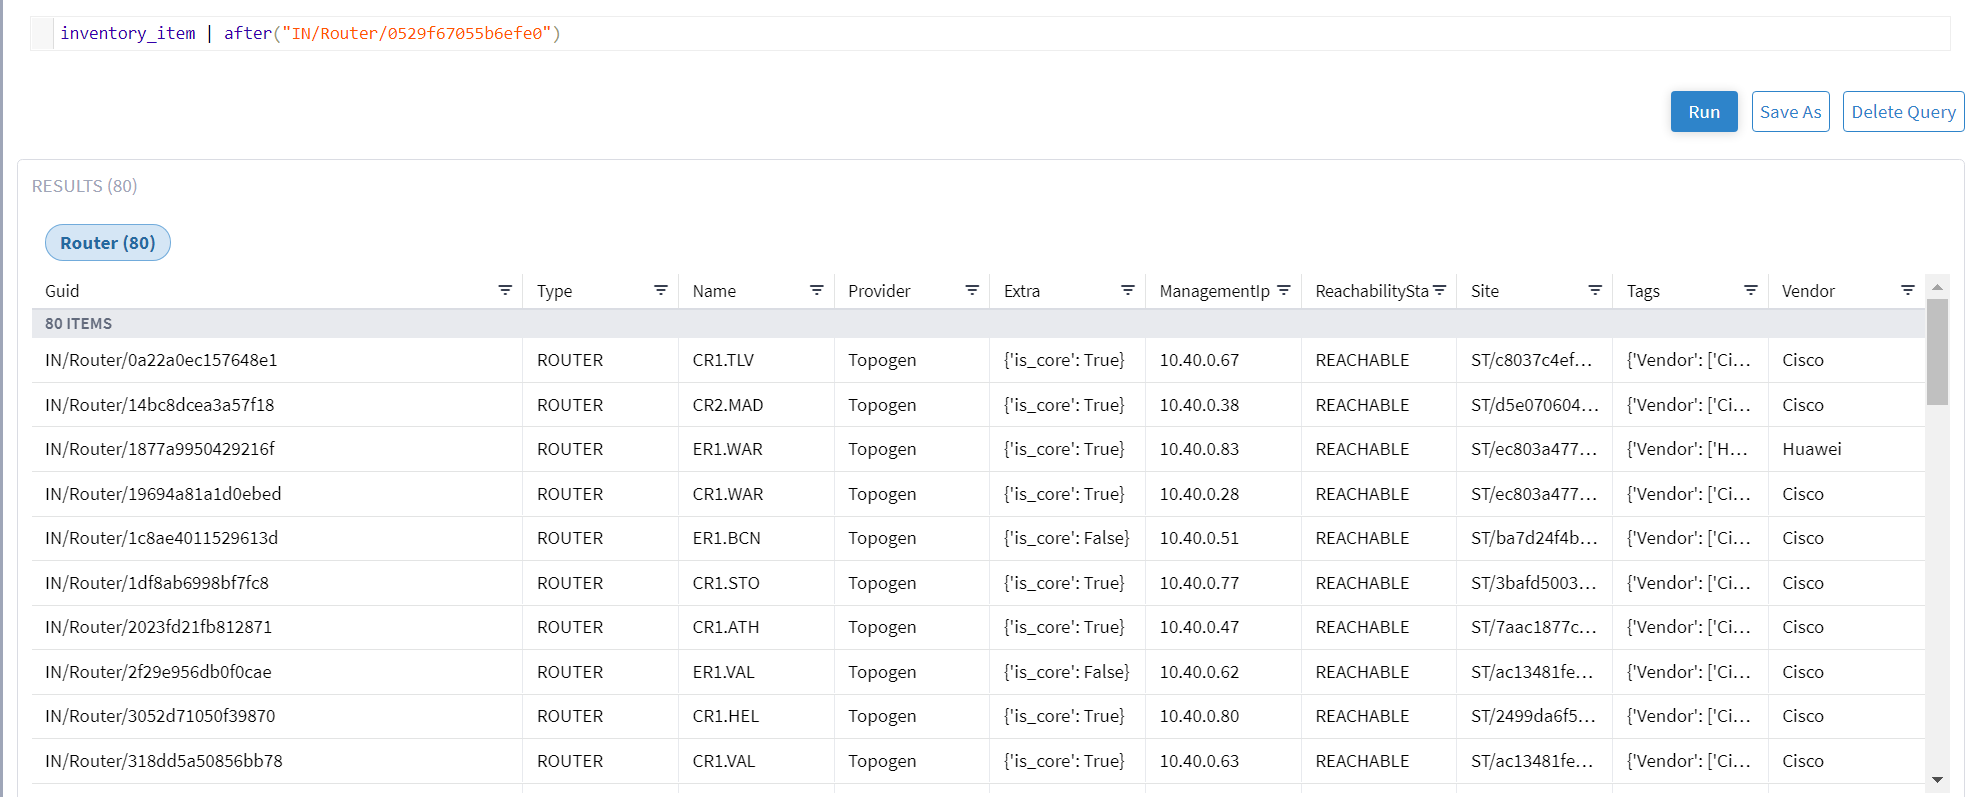The image size is (1971, 797).
Task: Click the CR1.TLV name cell
Action: [723, 360]
